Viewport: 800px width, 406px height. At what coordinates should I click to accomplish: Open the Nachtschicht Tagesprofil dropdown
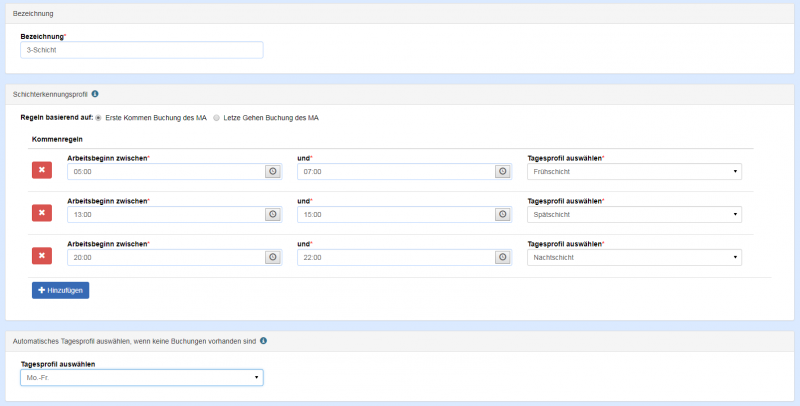tap(634, 258)
